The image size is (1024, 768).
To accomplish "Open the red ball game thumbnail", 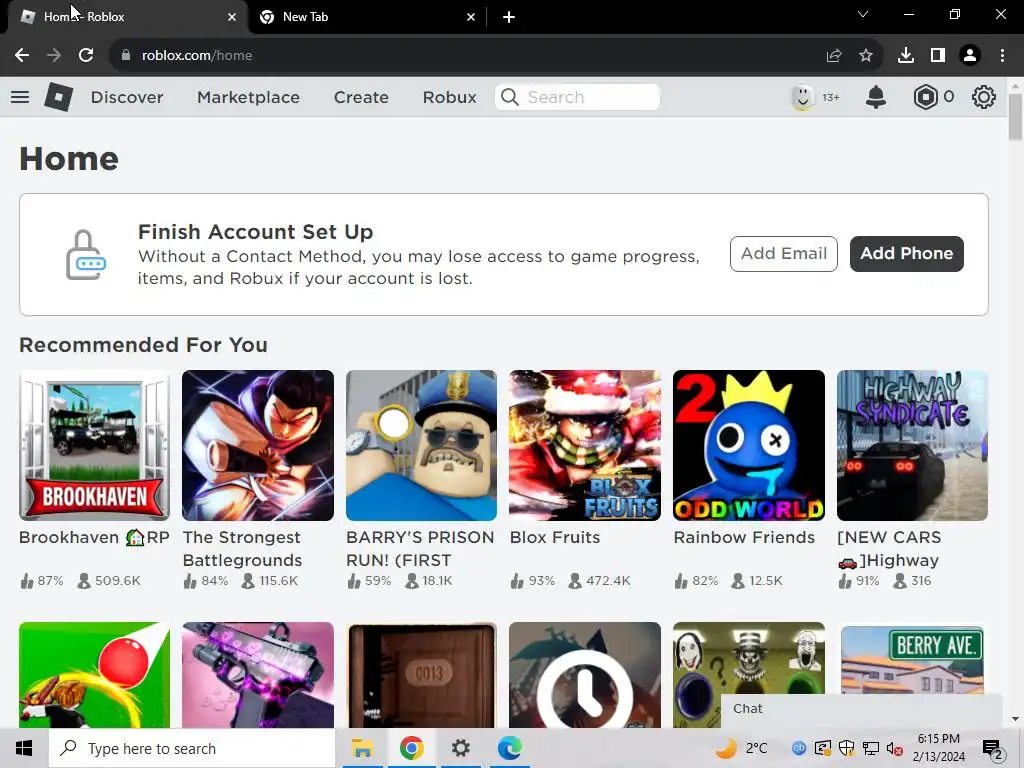I will click(94, 675).
